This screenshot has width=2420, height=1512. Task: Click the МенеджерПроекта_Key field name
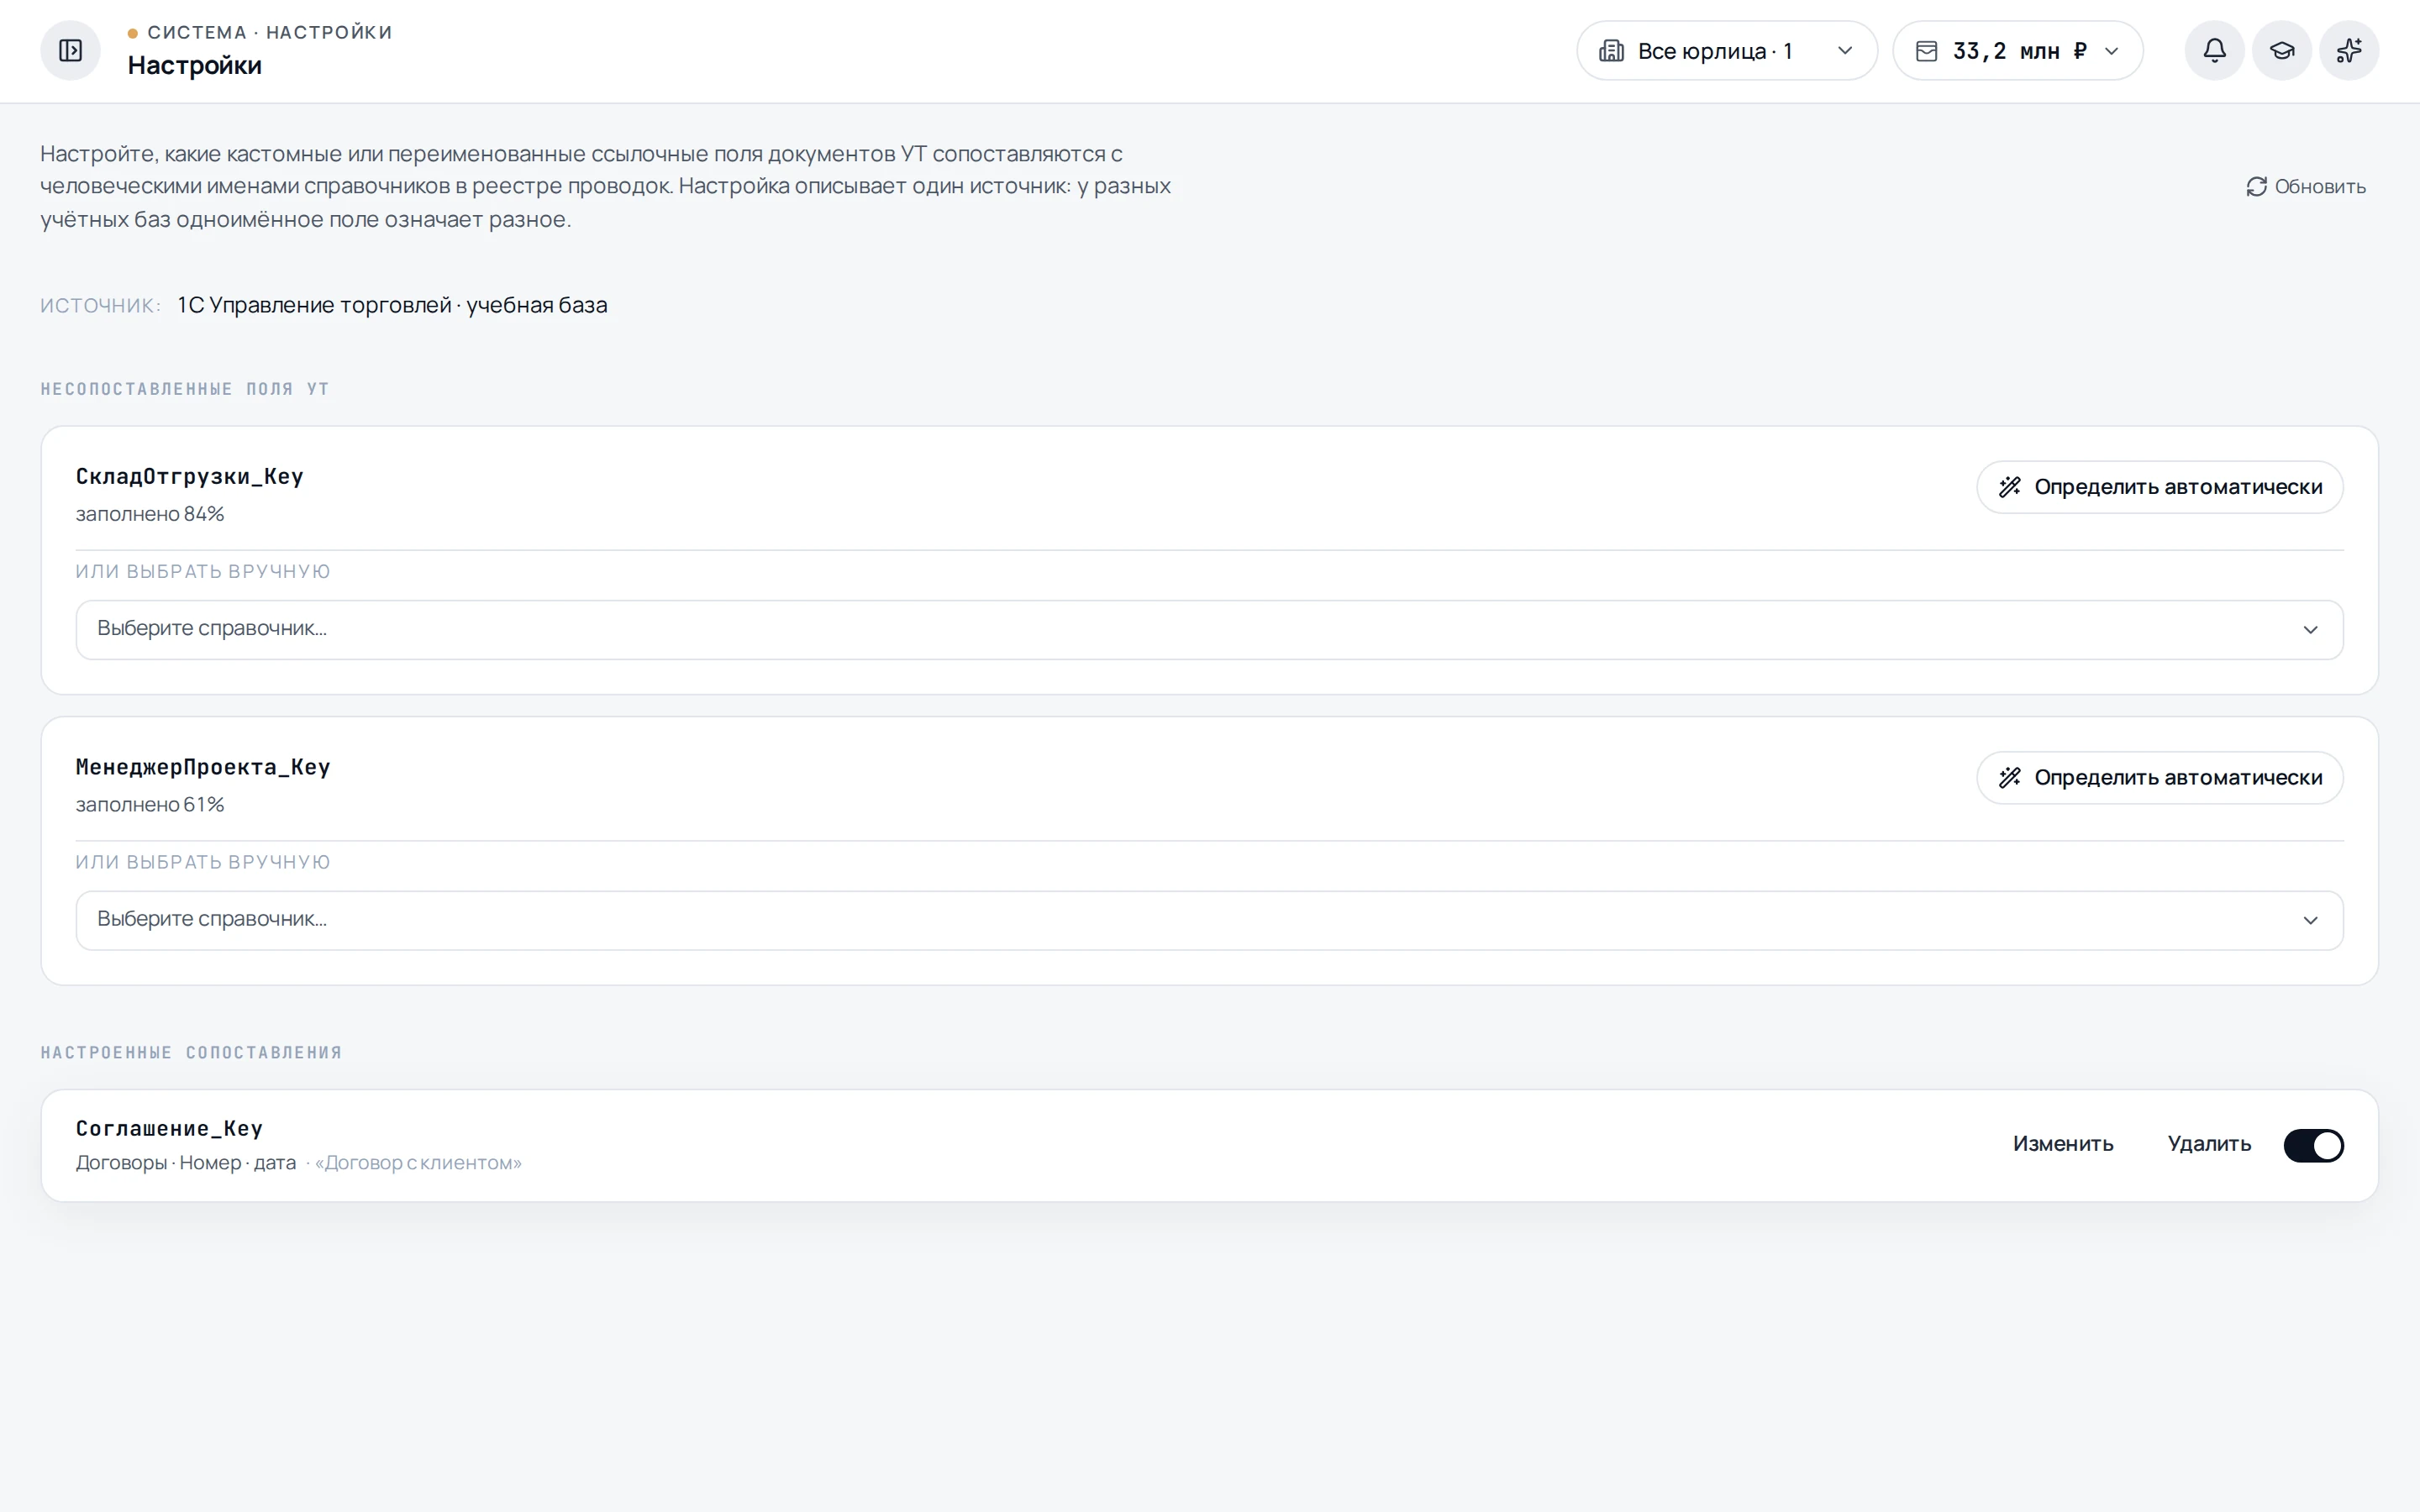pyautogui.click(x=203, y=767)
